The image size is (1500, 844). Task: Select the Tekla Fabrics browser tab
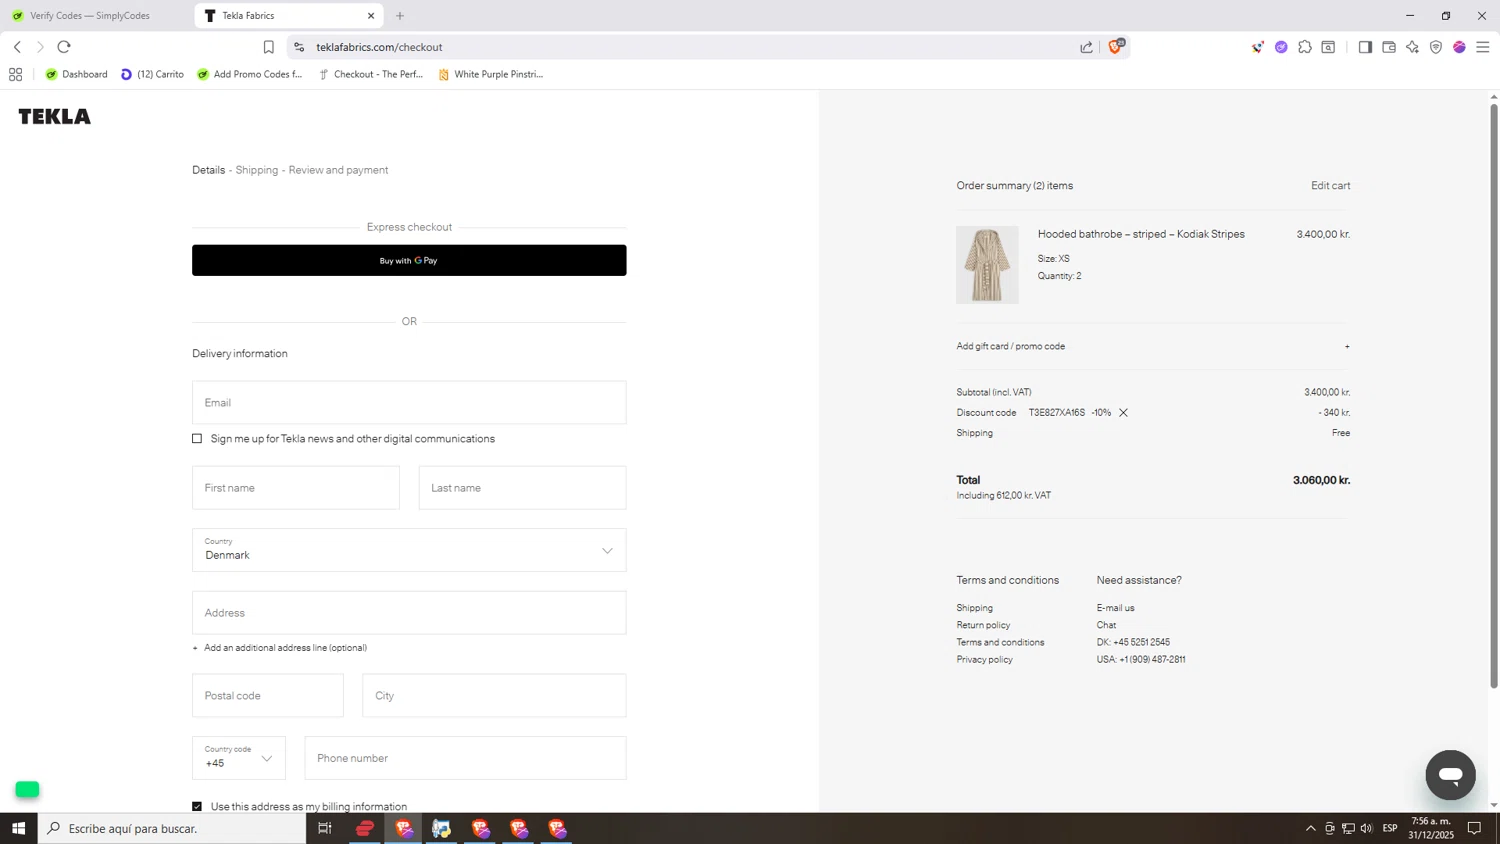(288, 16)
